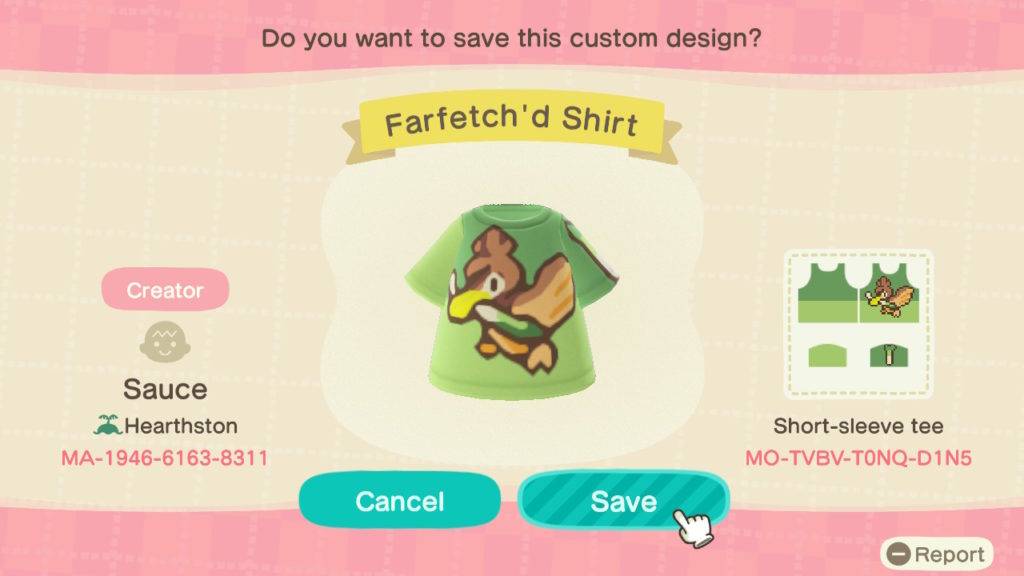This screenshot has height=576, width=1024.
Task: Click the creator face avatar icon
Action: pos(165,342)
